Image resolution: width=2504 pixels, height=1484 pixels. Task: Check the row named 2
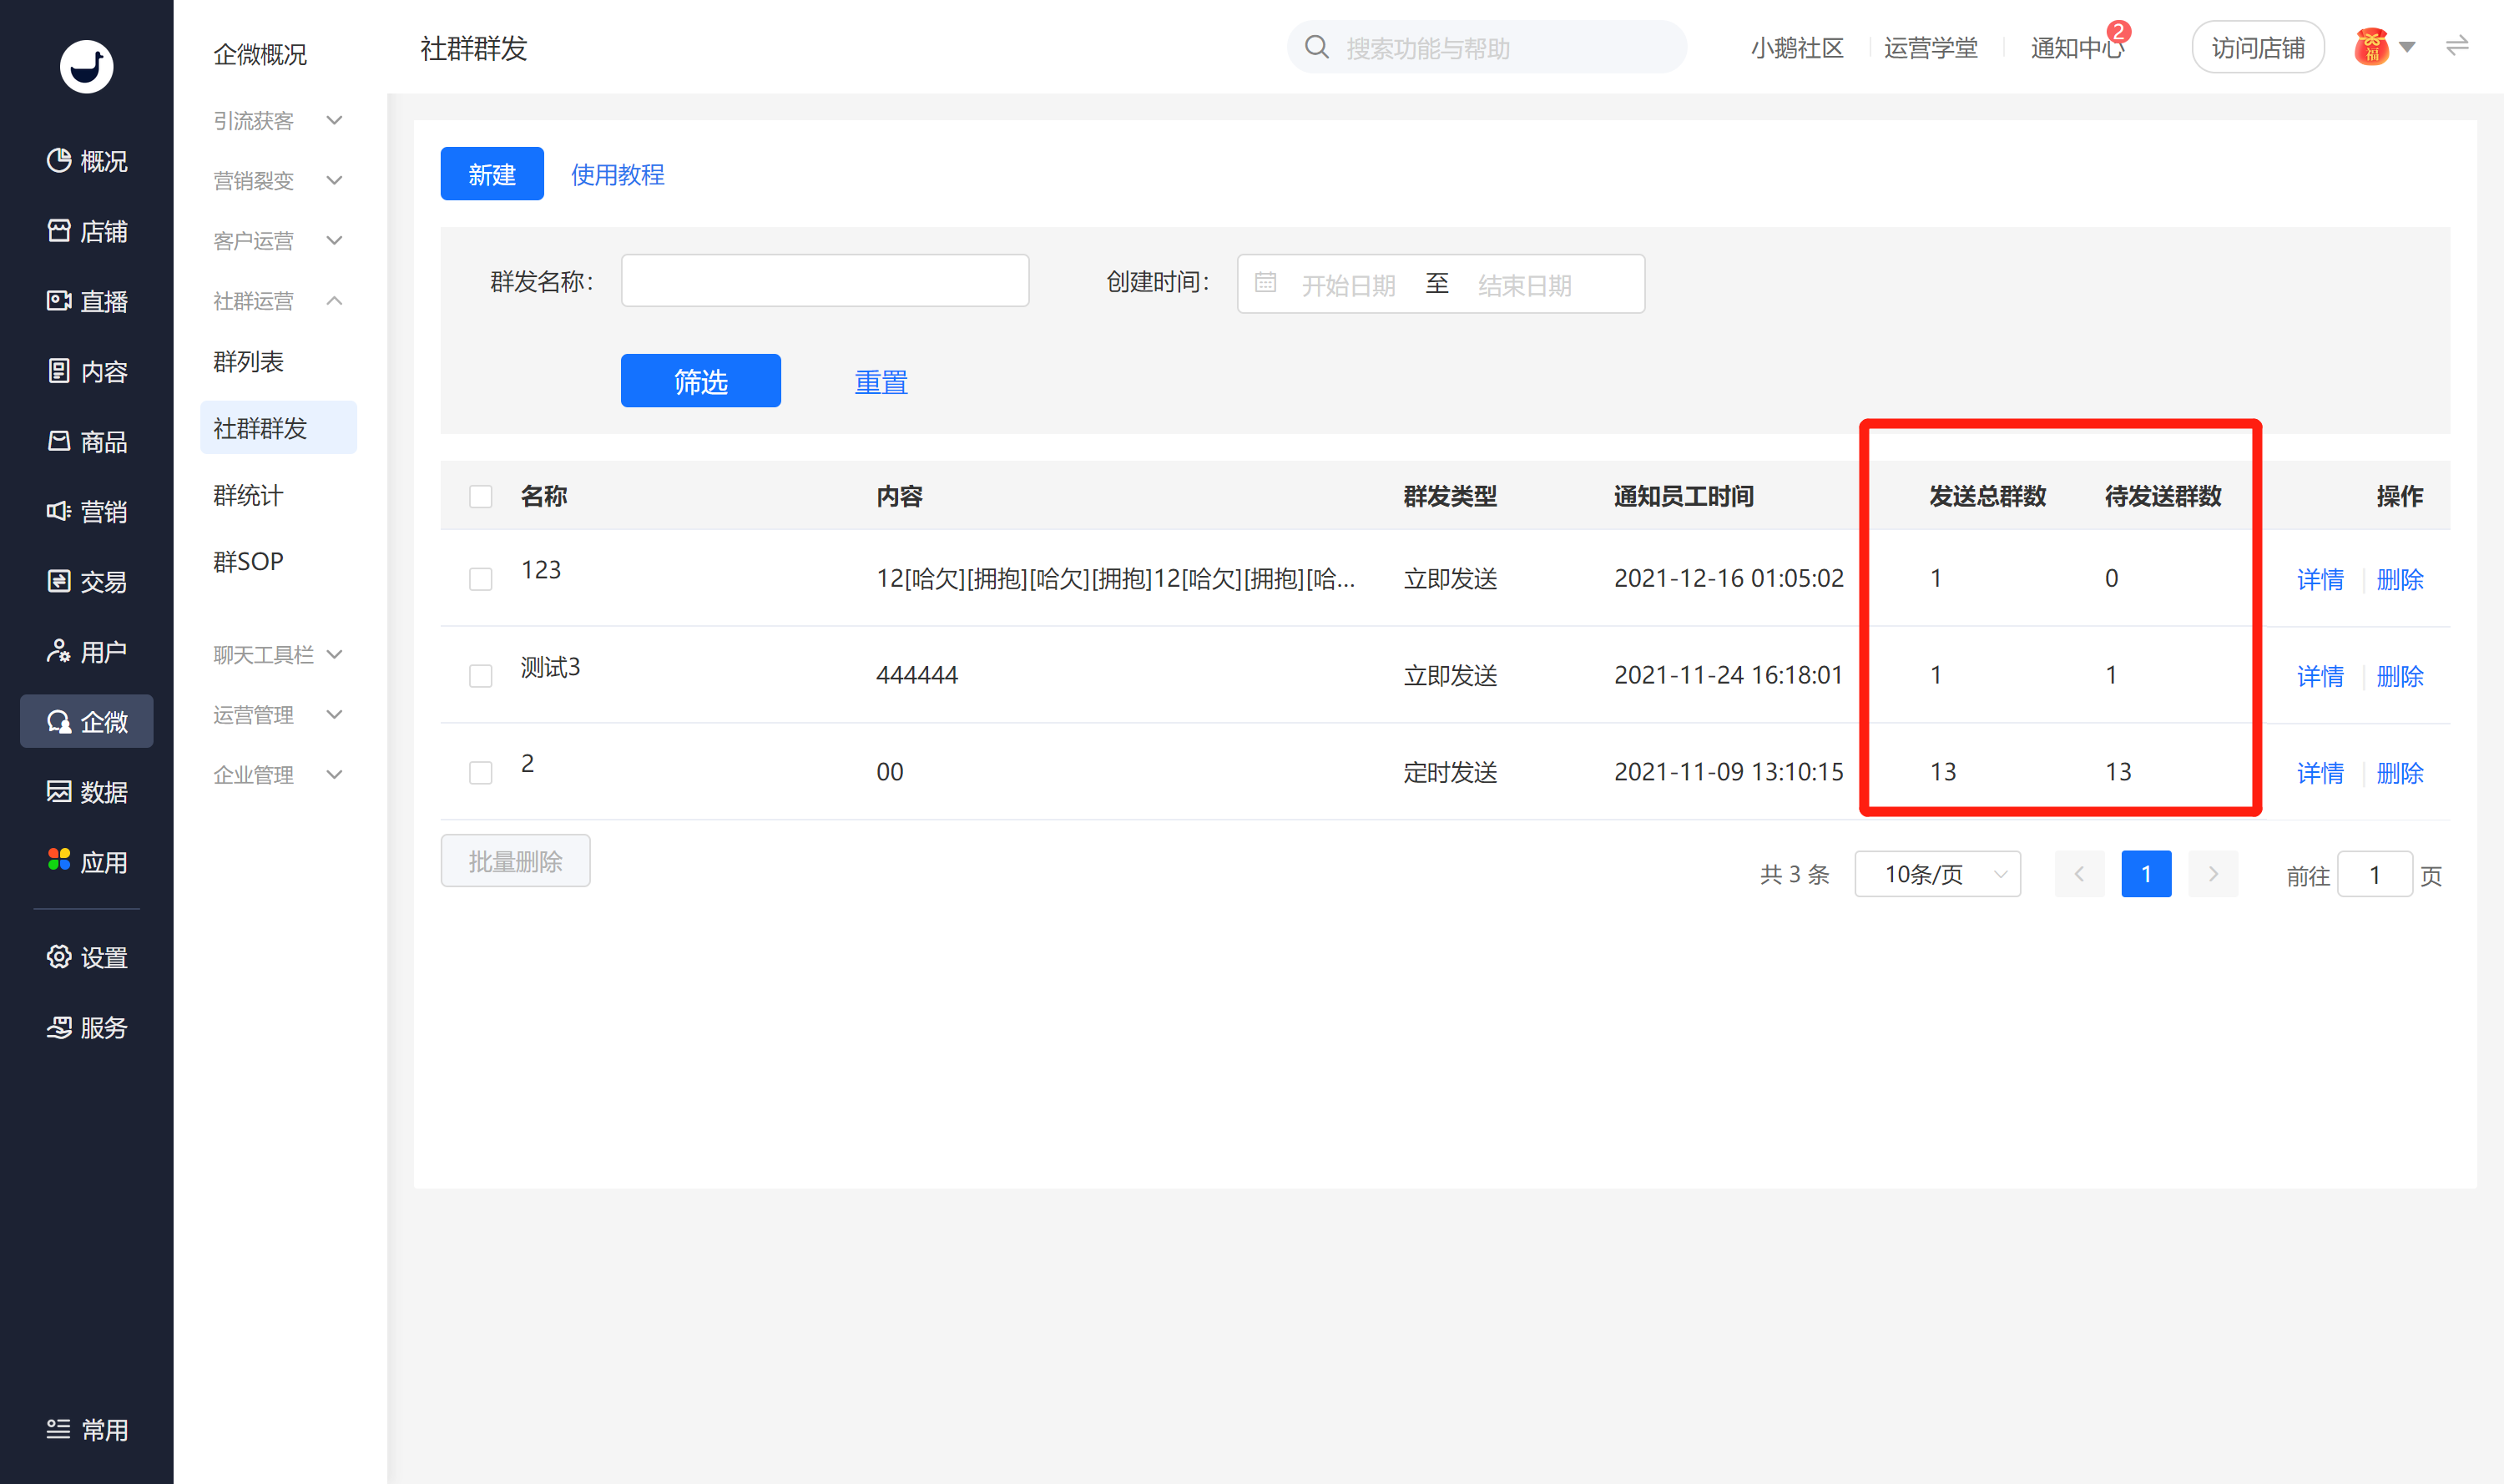tap(481, 773)
